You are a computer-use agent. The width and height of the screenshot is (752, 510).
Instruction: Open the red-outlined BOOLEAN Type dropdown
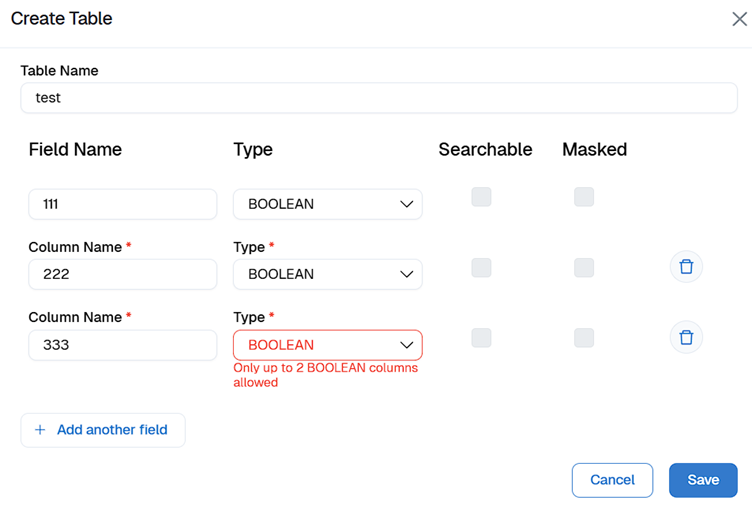point(327,345)
